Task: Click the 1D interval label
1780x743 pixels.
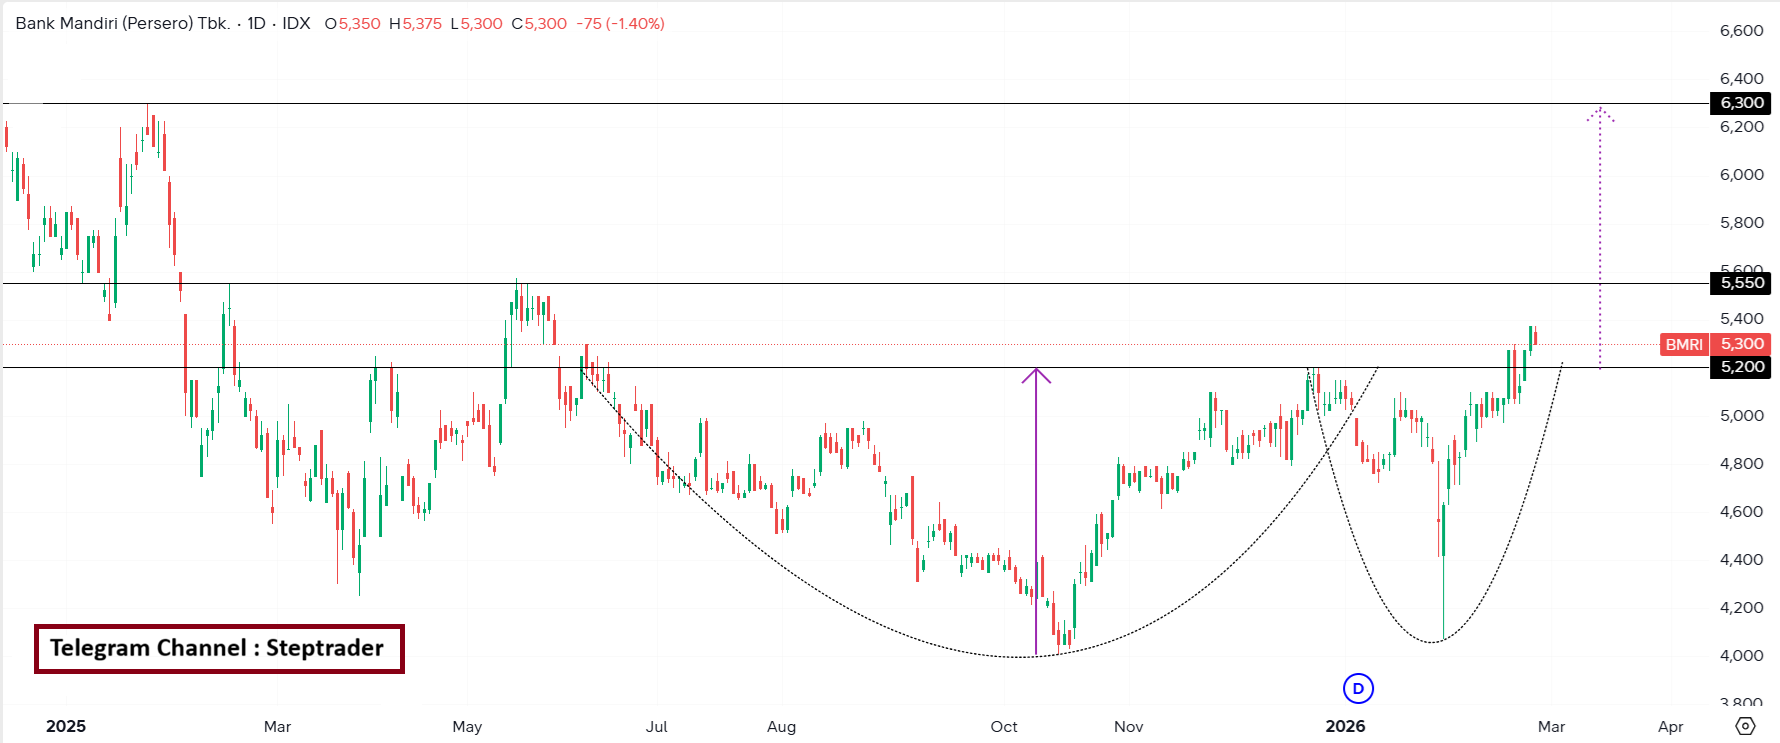Action: coord(257,23)
